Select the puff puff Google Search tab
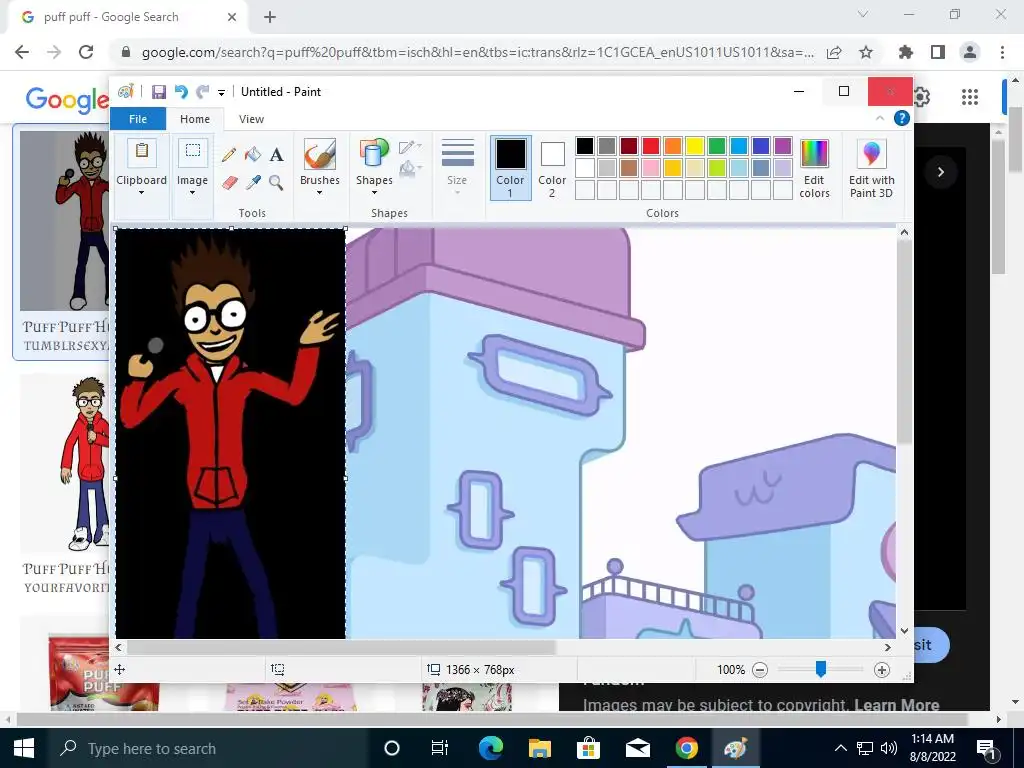 [128, 17]
